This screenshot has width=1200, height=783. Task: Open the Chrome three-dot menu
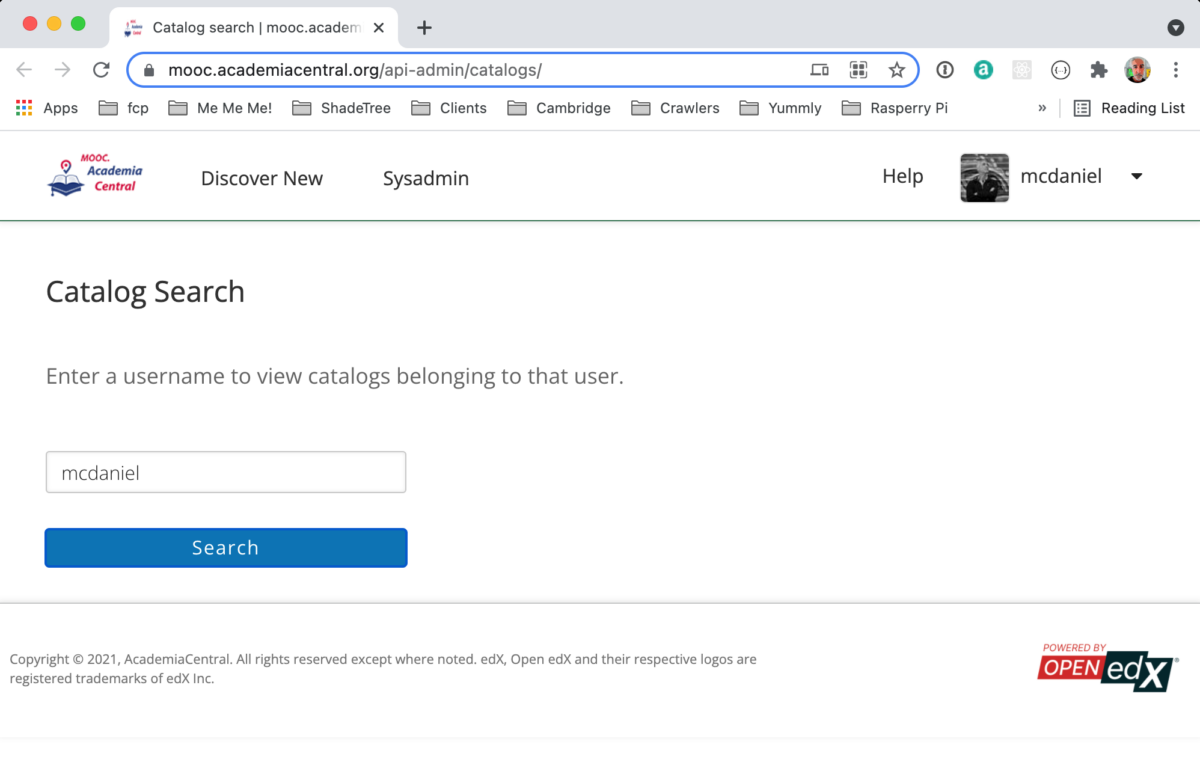click(1176, 69)
